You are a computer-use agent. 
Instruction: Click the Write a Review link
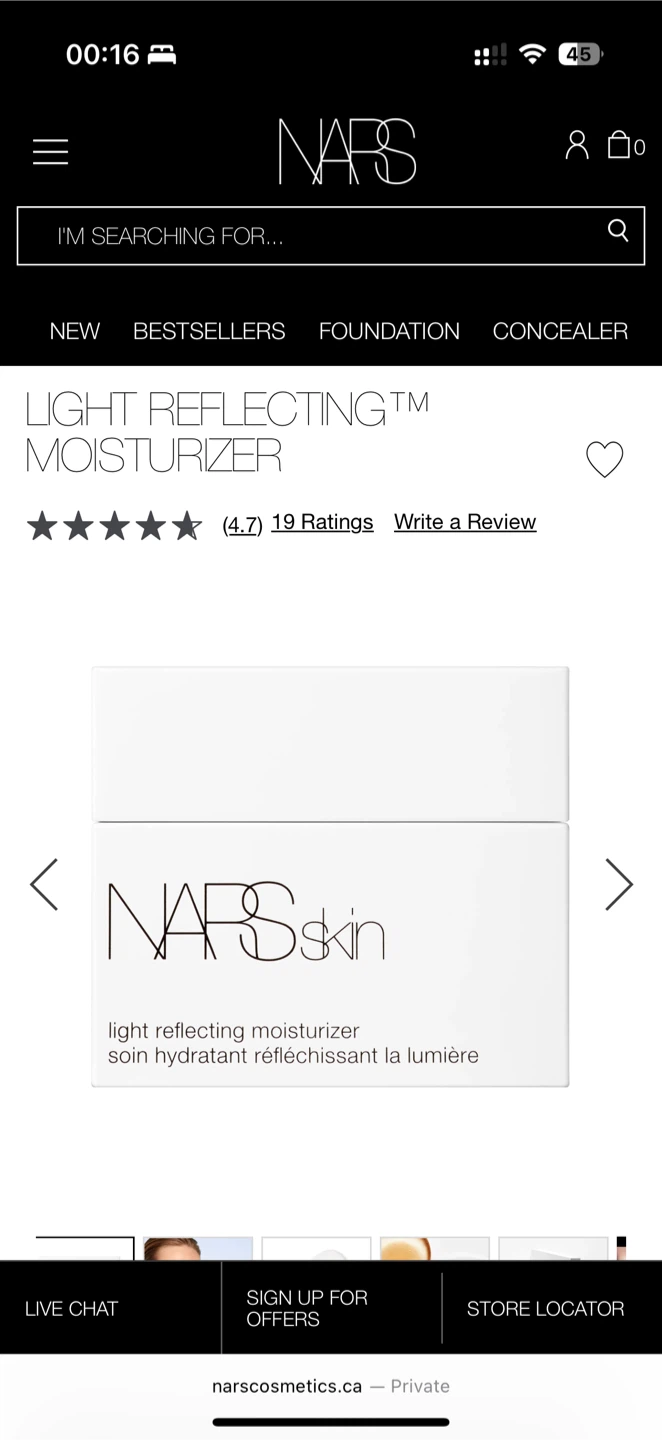point(465,522)
